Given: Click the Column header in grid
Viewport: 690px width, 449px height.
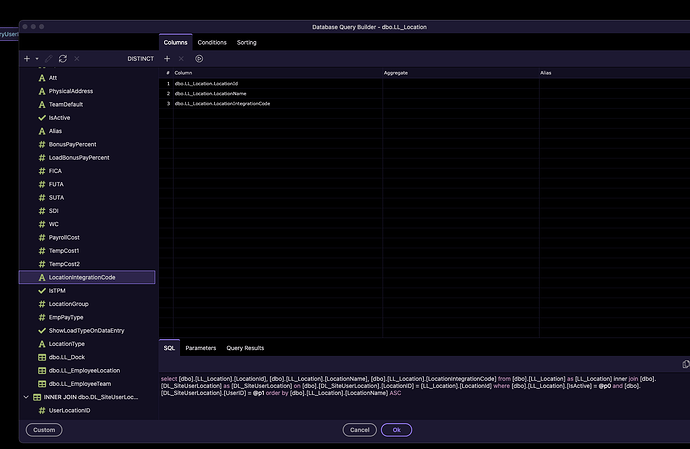Looking at the screenshot, I should tap(183, 73).
